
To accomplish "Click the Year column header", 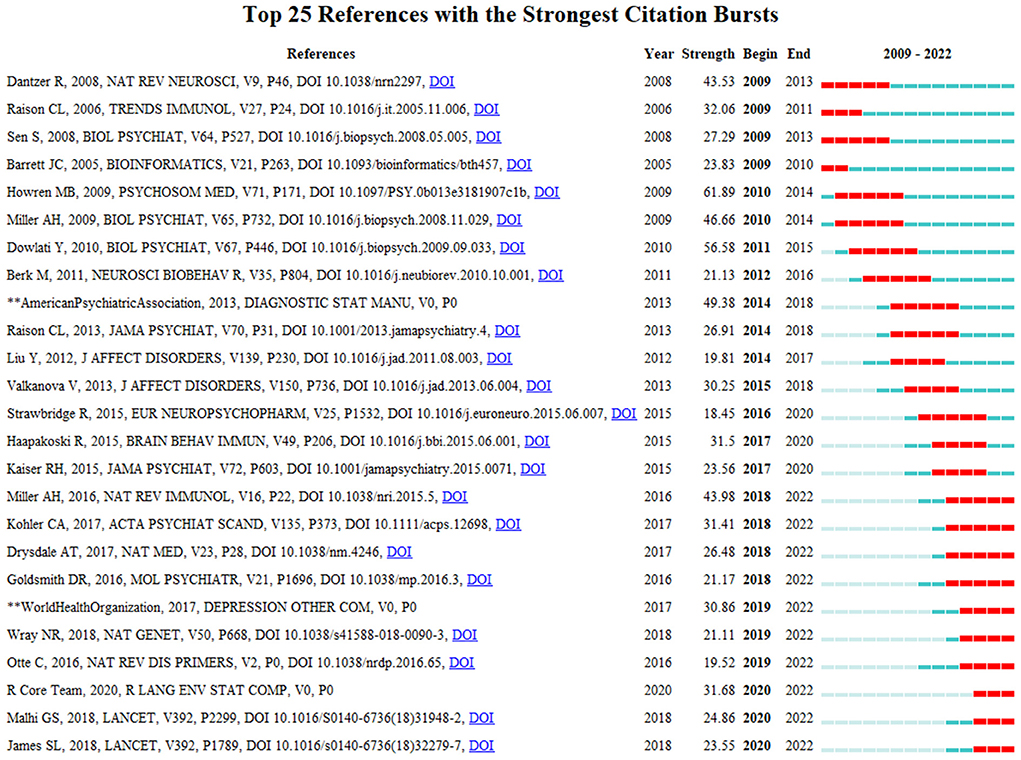I will point(659,54).
